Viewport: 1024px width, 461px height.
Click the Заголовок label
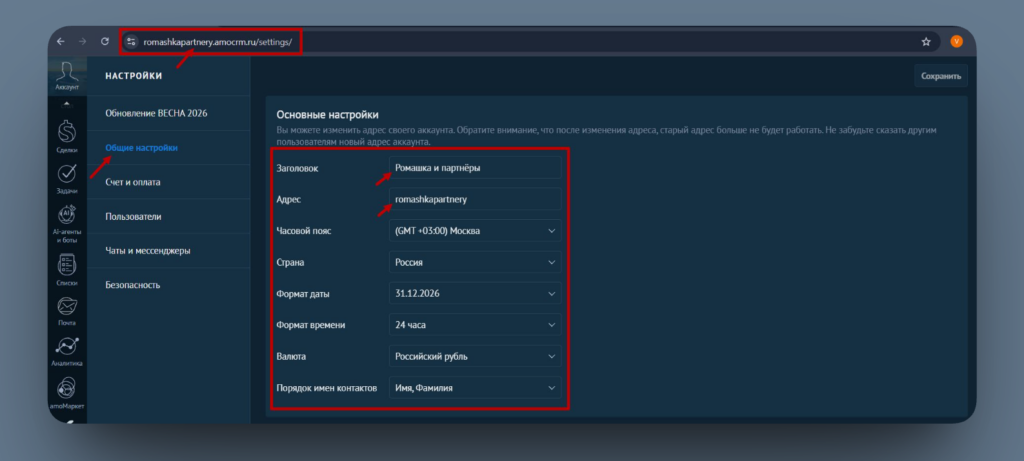click(x=298, y=168)
